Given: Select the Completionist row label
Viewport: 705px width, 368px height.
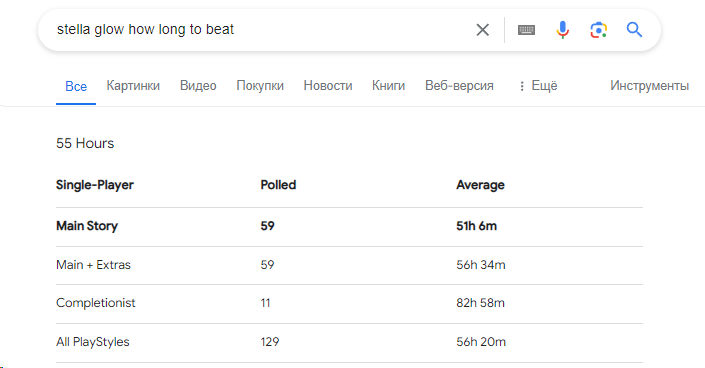Looking at the screenshot, I should tap(96, 303).
